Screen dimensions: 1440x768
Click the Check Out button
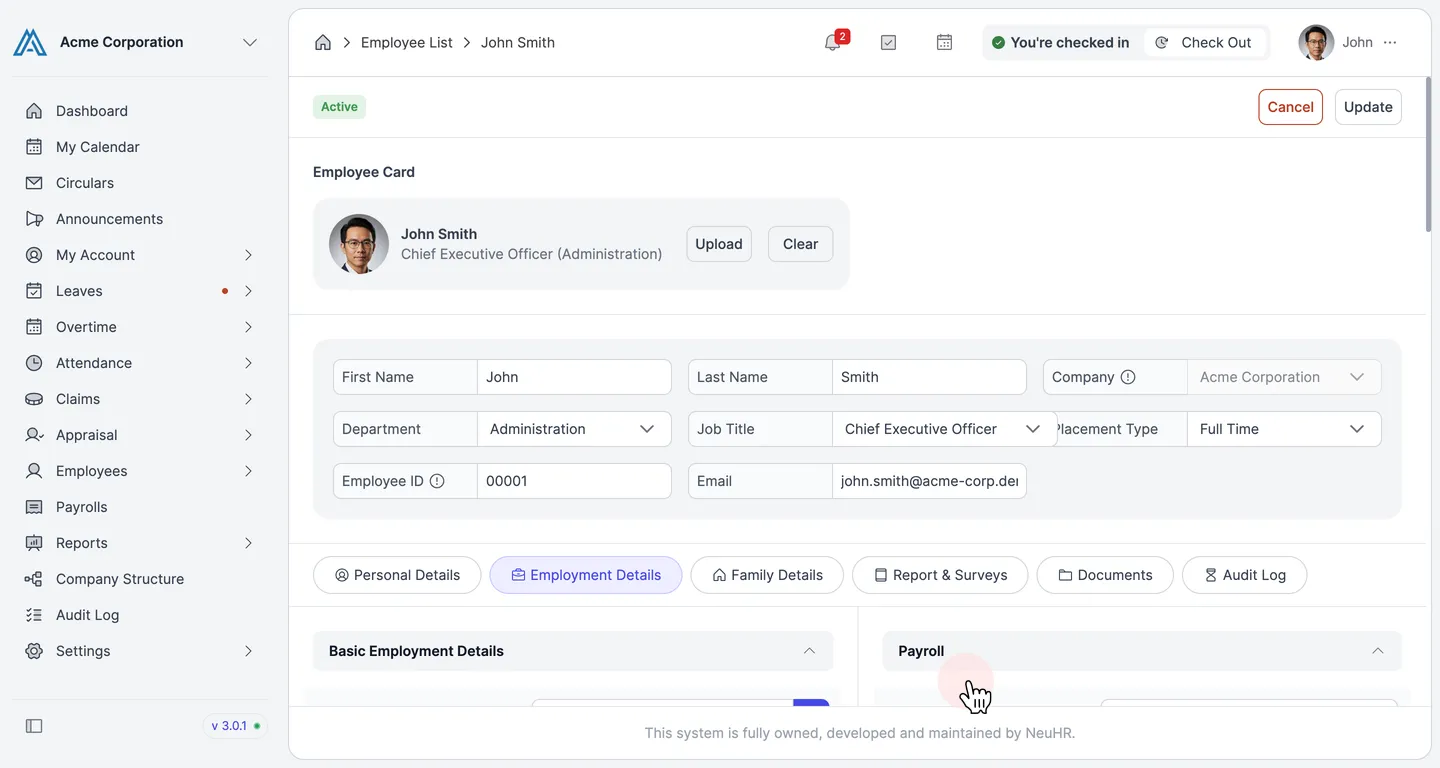pyautogui.click(x=1205, y=42)
